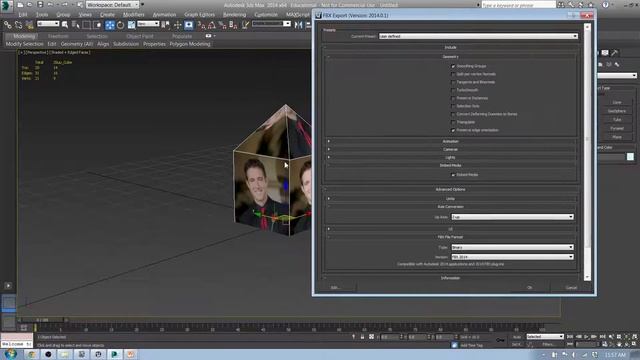Click the Selection Lock Toggle icon
This screenshot has width=640, height=360.
coord(362,337)
